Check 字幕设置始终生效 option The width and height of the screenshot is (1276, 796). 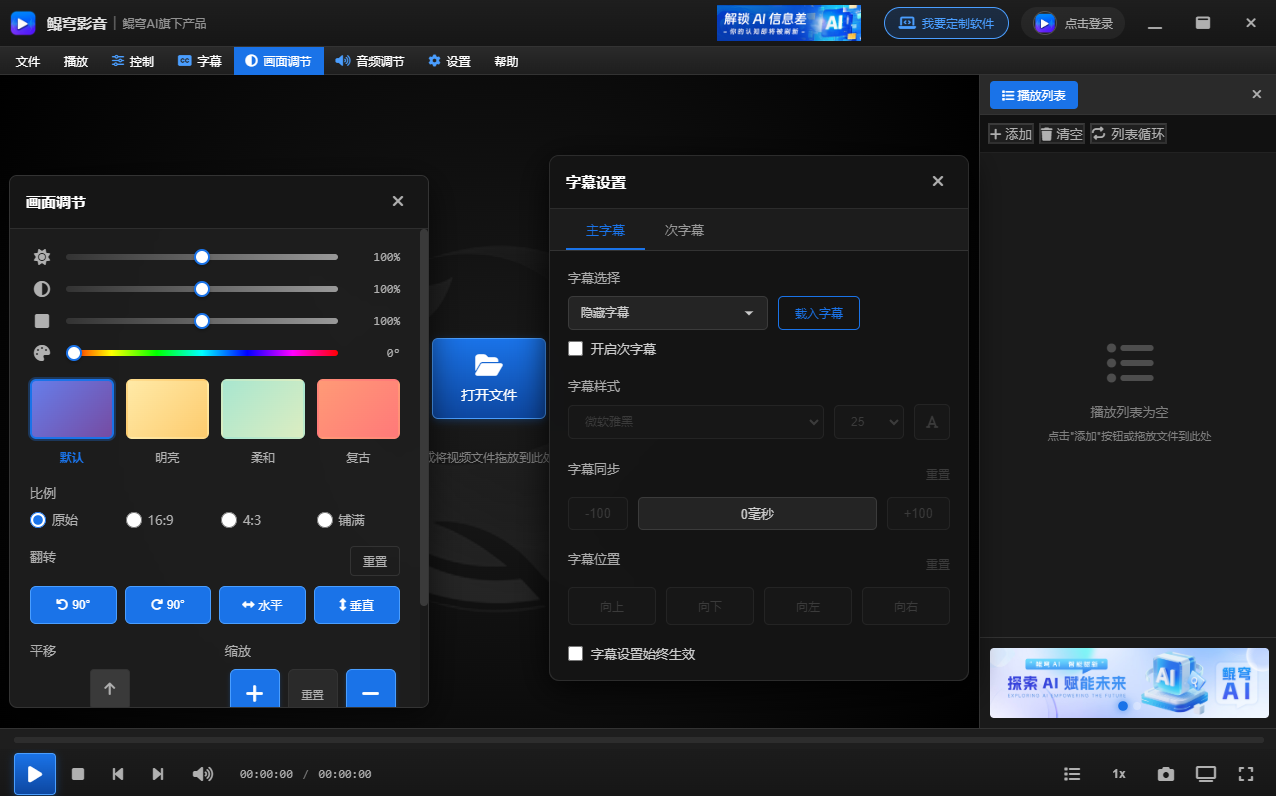(x=575, y=653)
